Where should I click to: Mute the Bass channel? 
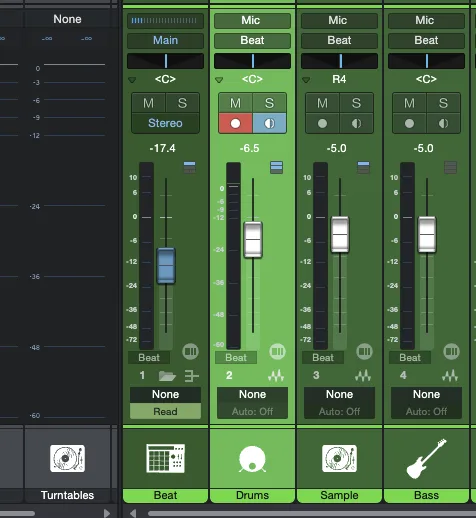click(409, 103)
